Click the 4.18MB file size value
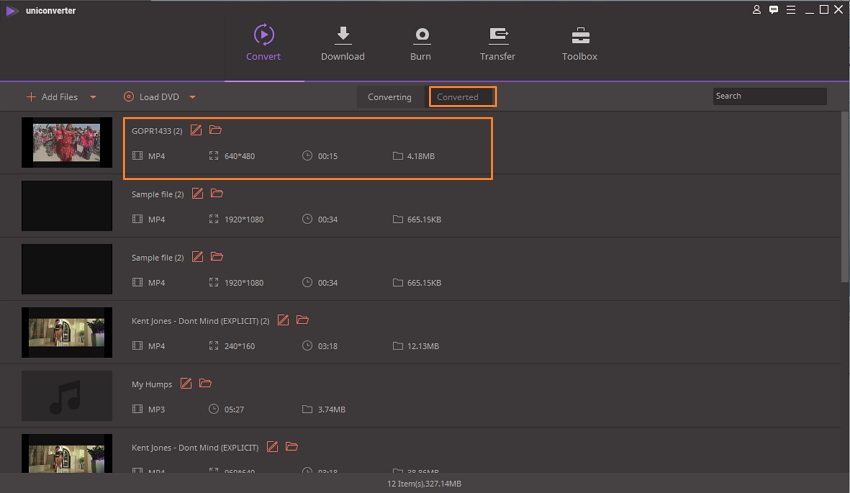Screen dimensions: 850x493 click(421, 156)
